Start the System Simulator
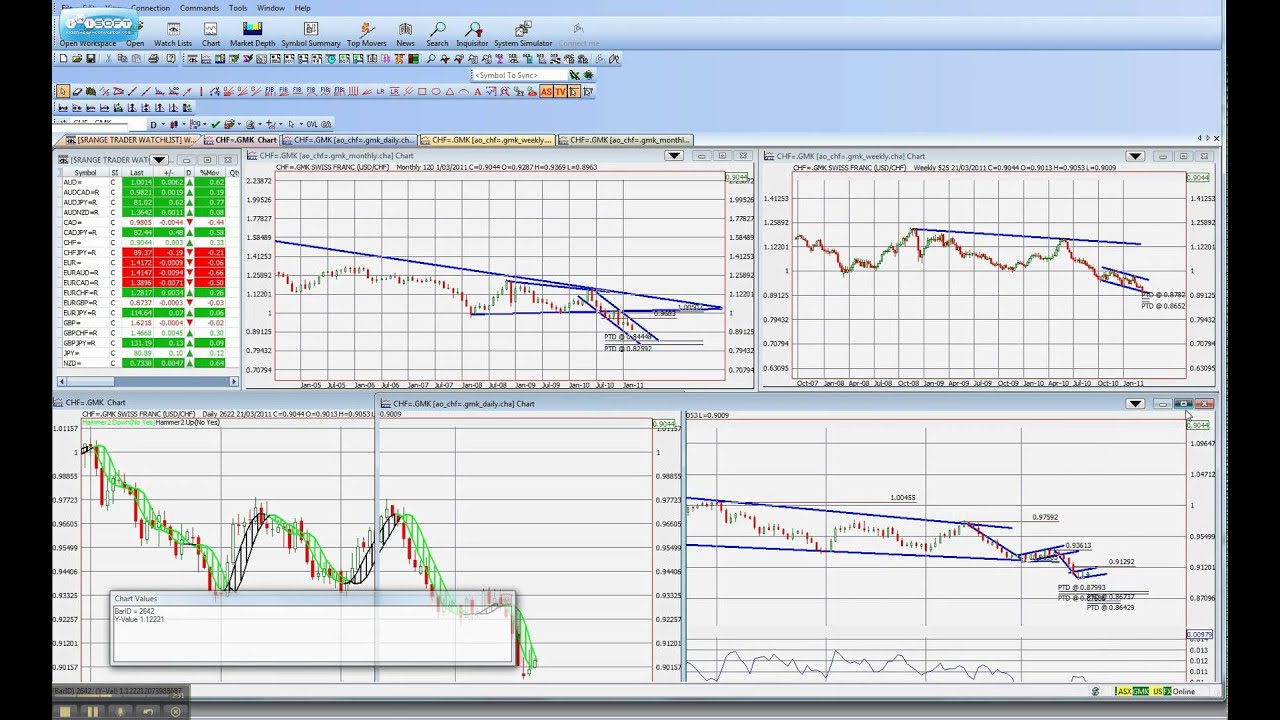1280x720 pixels. pyautogui.click(x=522, y=34)
